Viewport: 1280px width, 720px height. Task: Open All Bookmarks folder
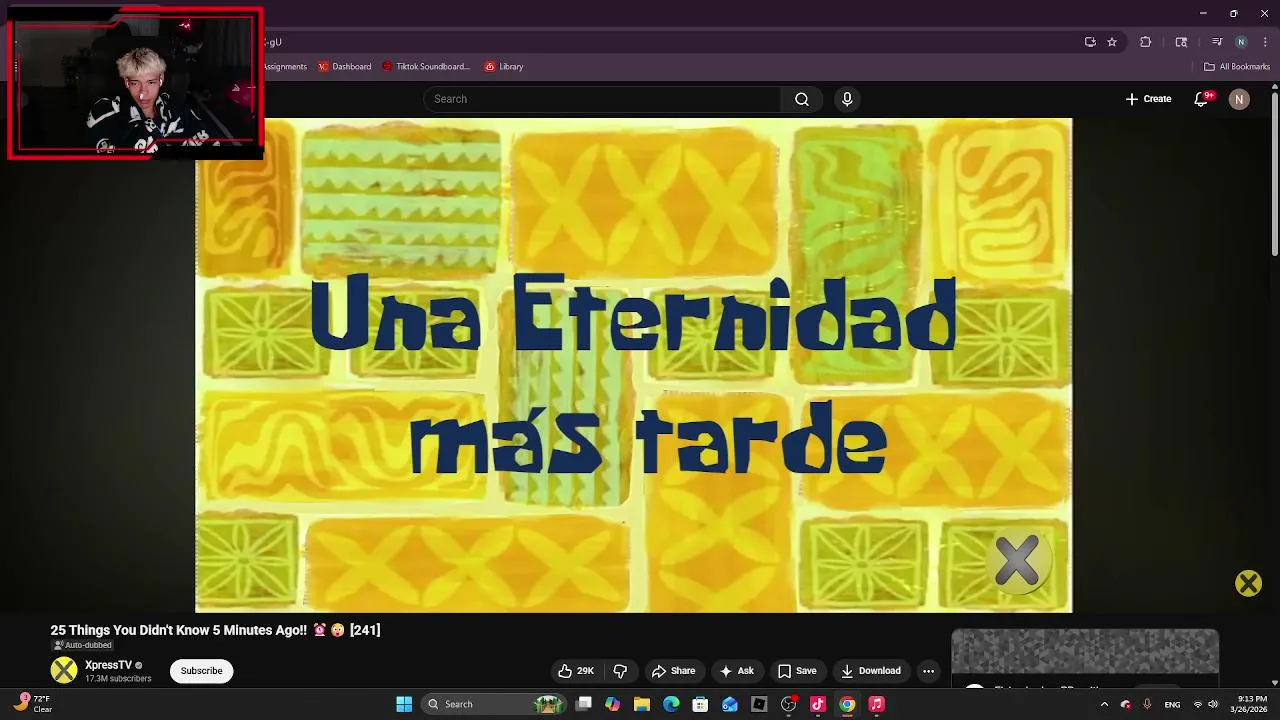(1237, 67)
